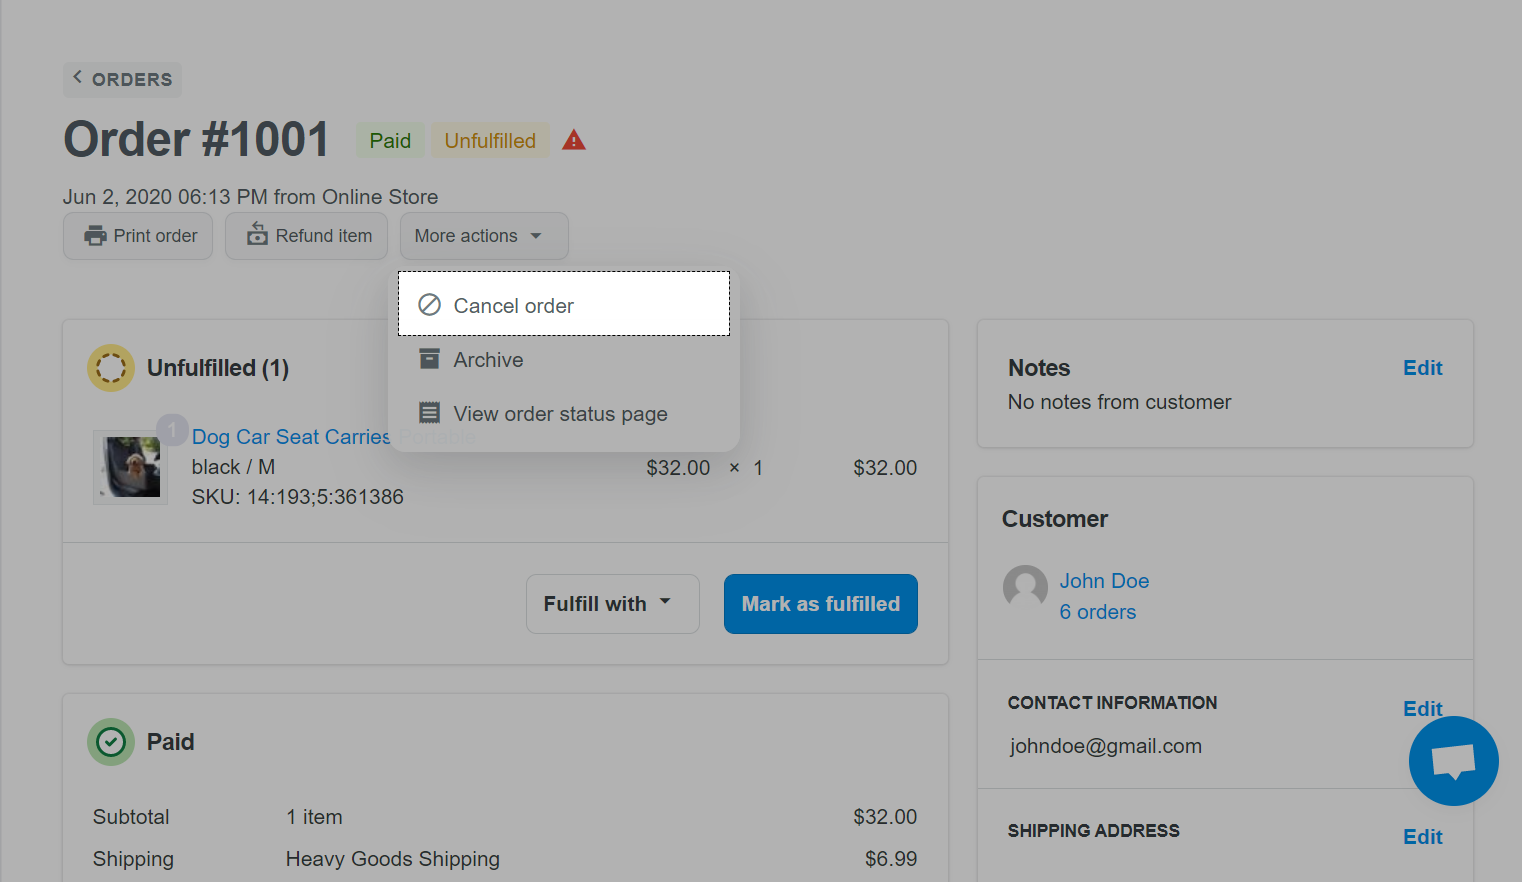The image size is (1522, 882).
Task: Click the black / M variant text
Action: click(x=233, y=467)
